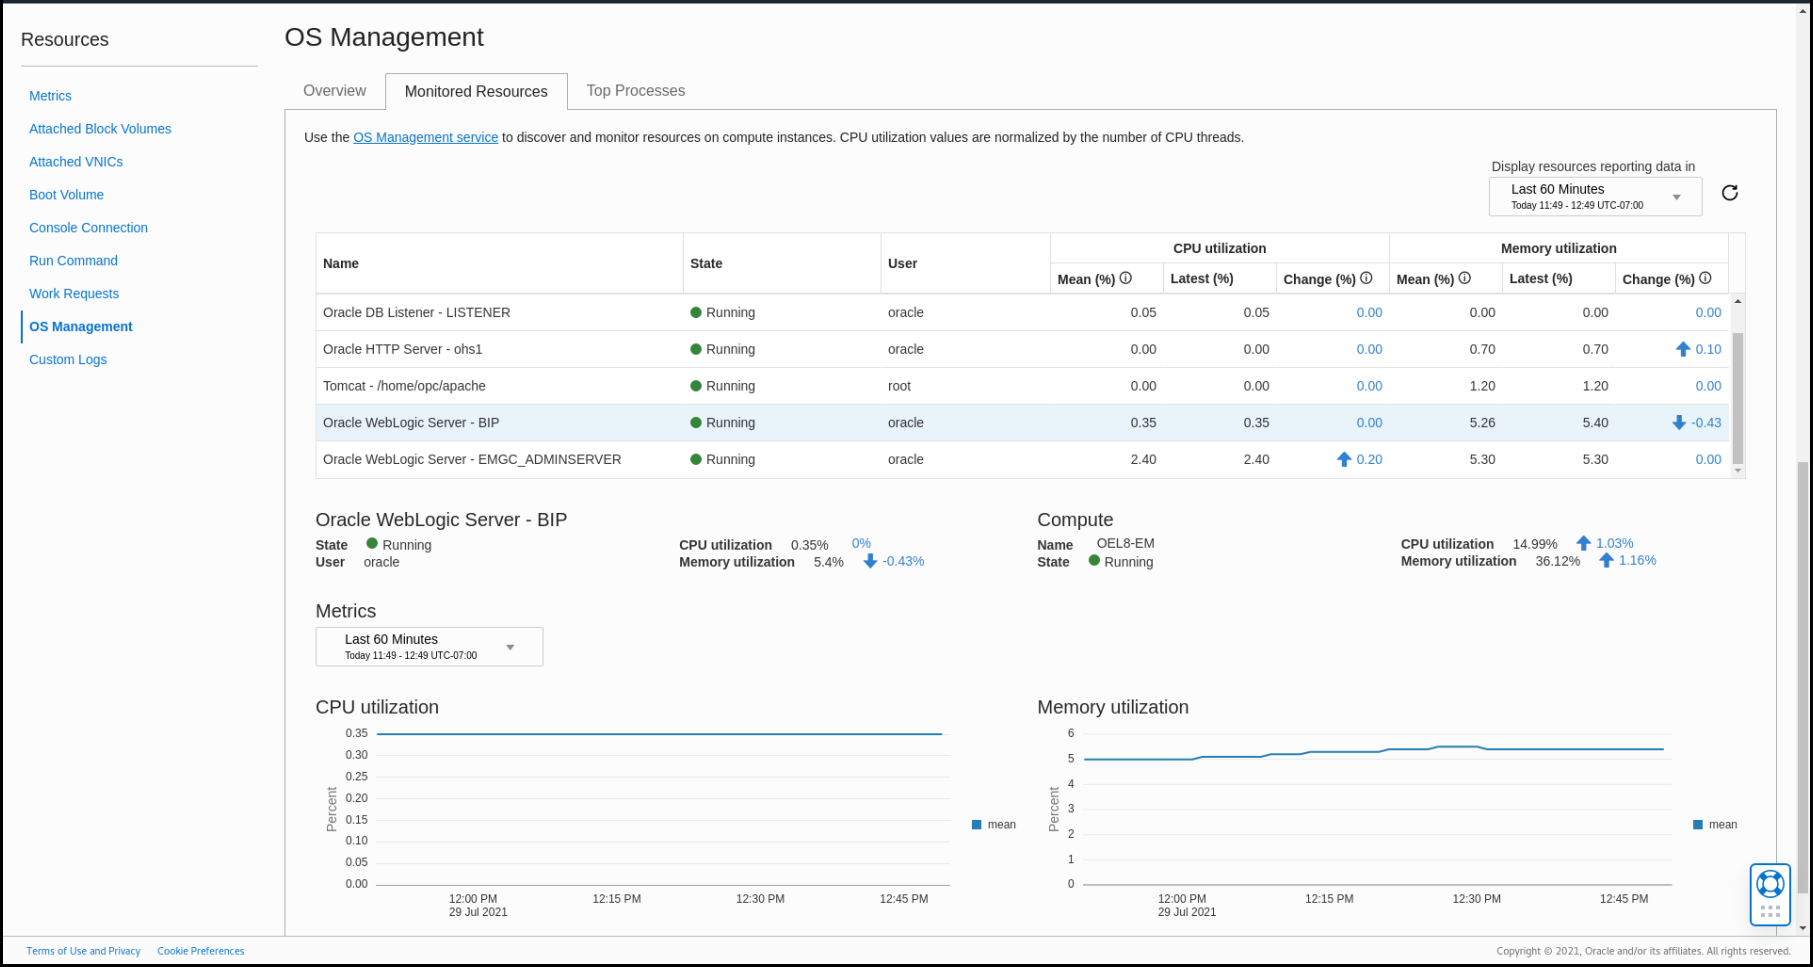This screenshot has width=1813, height=967.
Task: Open Cookie Preferences in the footer
Action: coord(200,950)
